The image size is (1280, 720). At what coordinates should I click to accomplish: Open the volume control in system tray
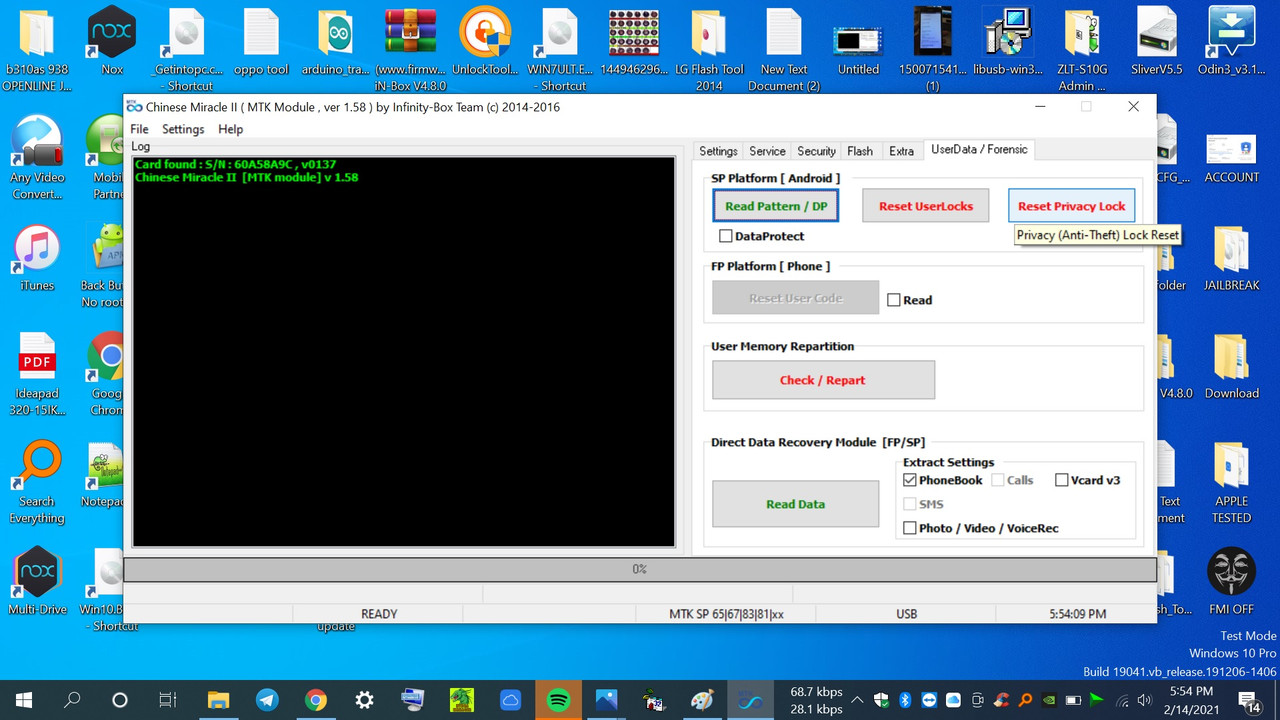point(1144,700)
